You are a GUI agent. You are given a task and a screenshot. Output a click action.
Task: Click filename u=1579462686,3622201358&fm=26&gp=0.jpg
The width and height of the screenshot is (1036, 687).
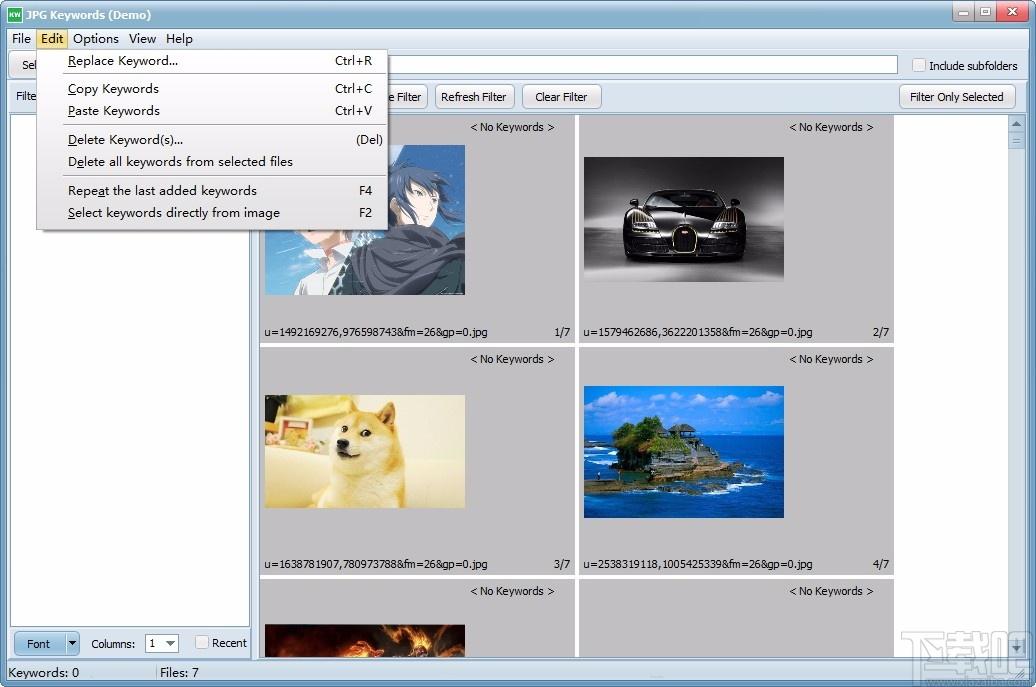tap(698, 332)
